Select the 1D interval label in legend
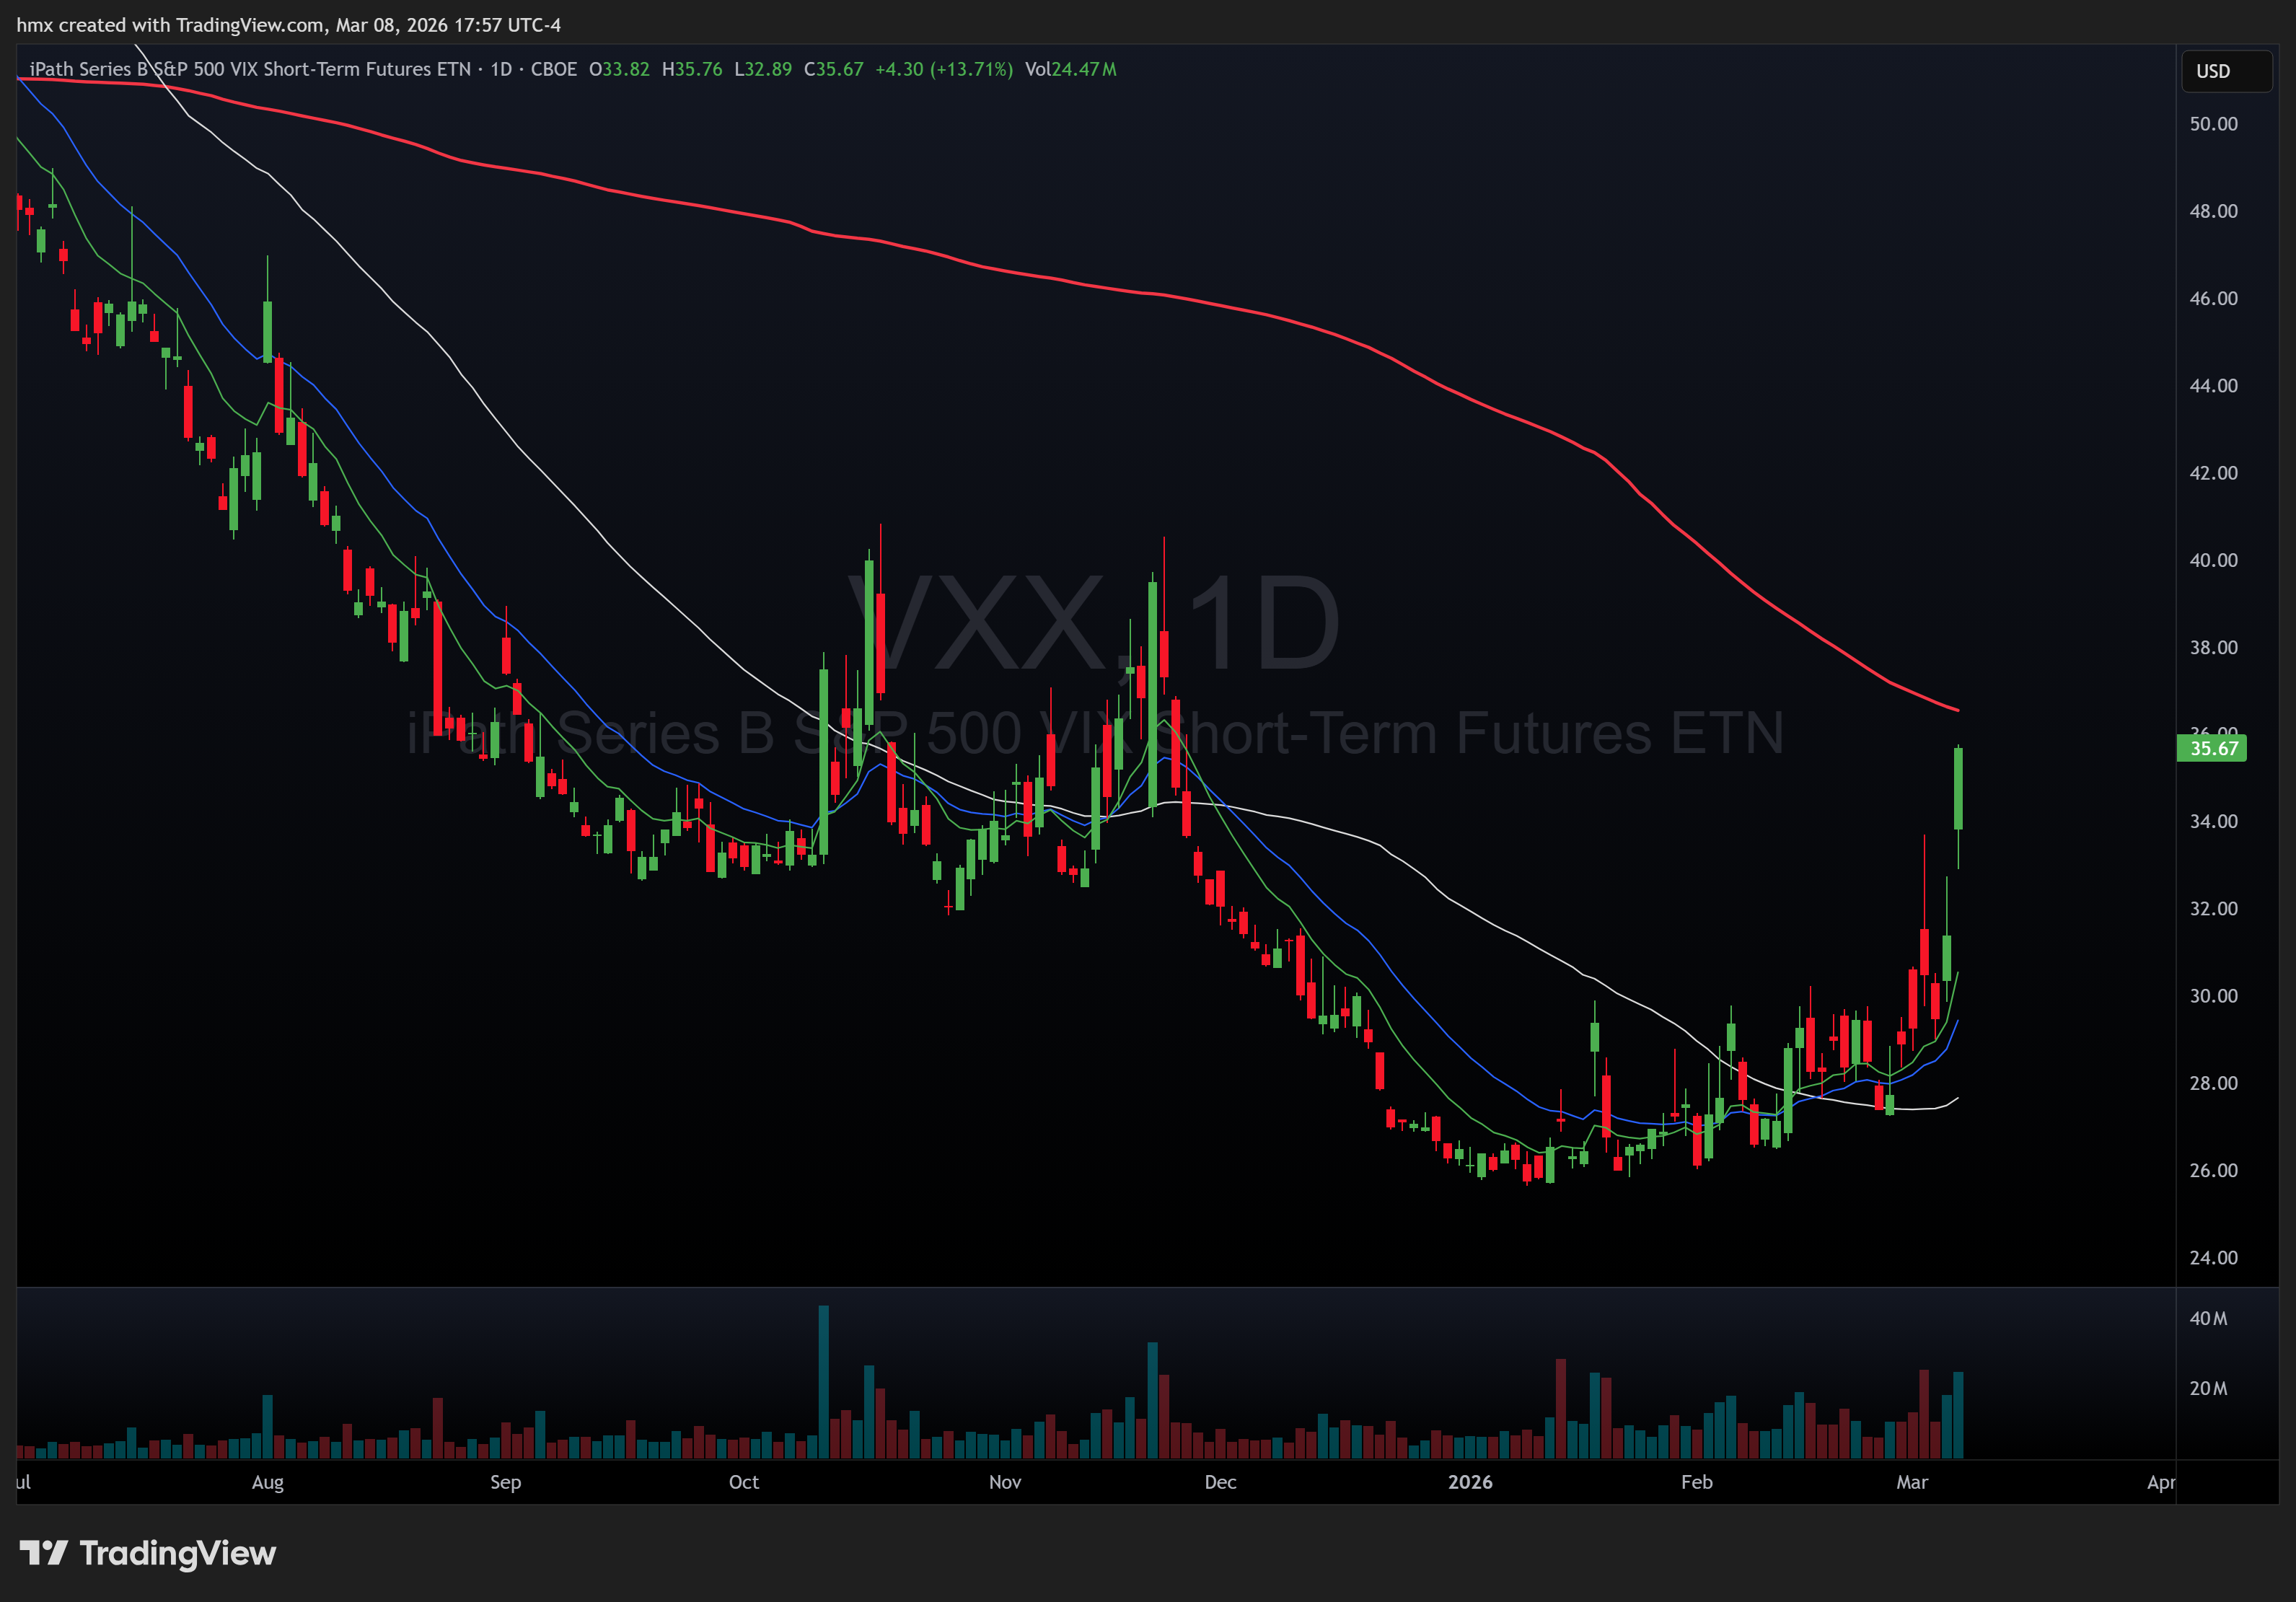The height and width of the screenshot is (1602, 2296). click(501, 69)
